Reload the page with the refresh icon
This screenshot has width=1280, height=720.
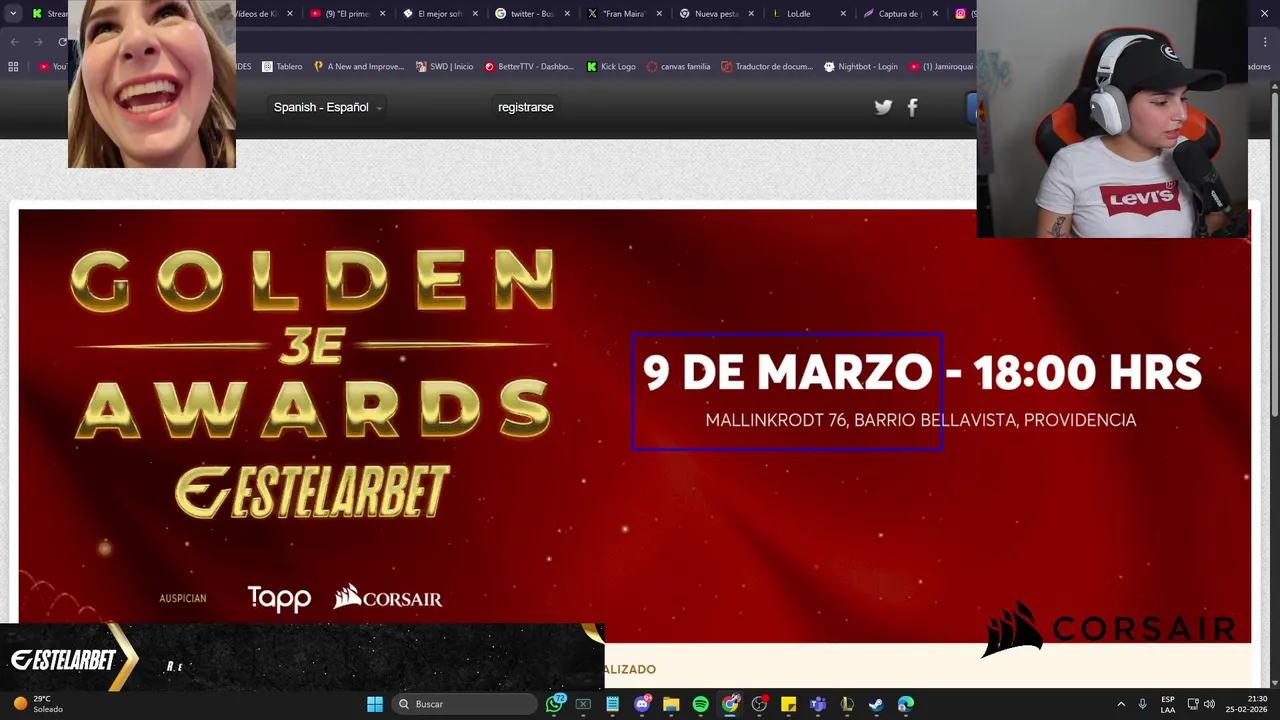click(62, 42)
